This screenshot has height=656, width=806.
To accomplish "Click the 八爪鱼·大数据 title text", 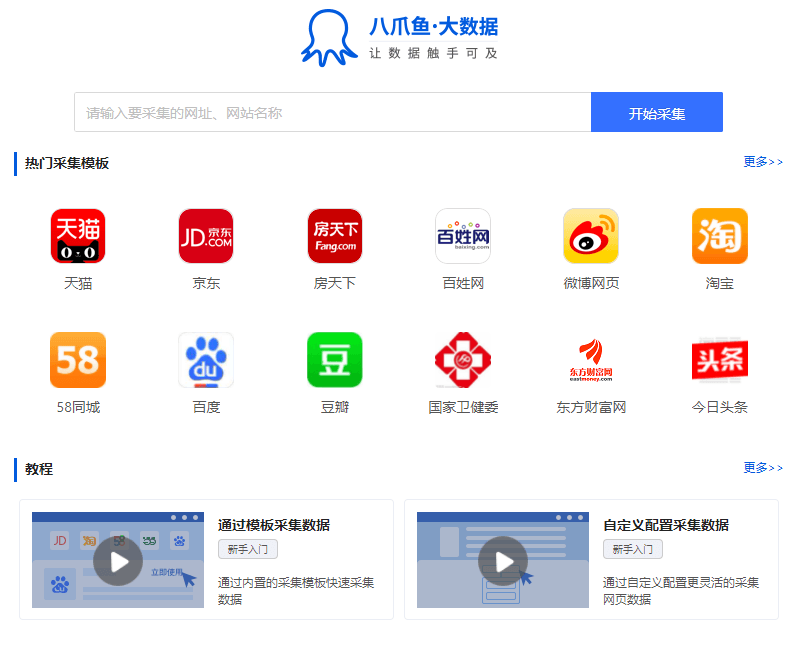I will pyautogui.click(x=433, y=27).
